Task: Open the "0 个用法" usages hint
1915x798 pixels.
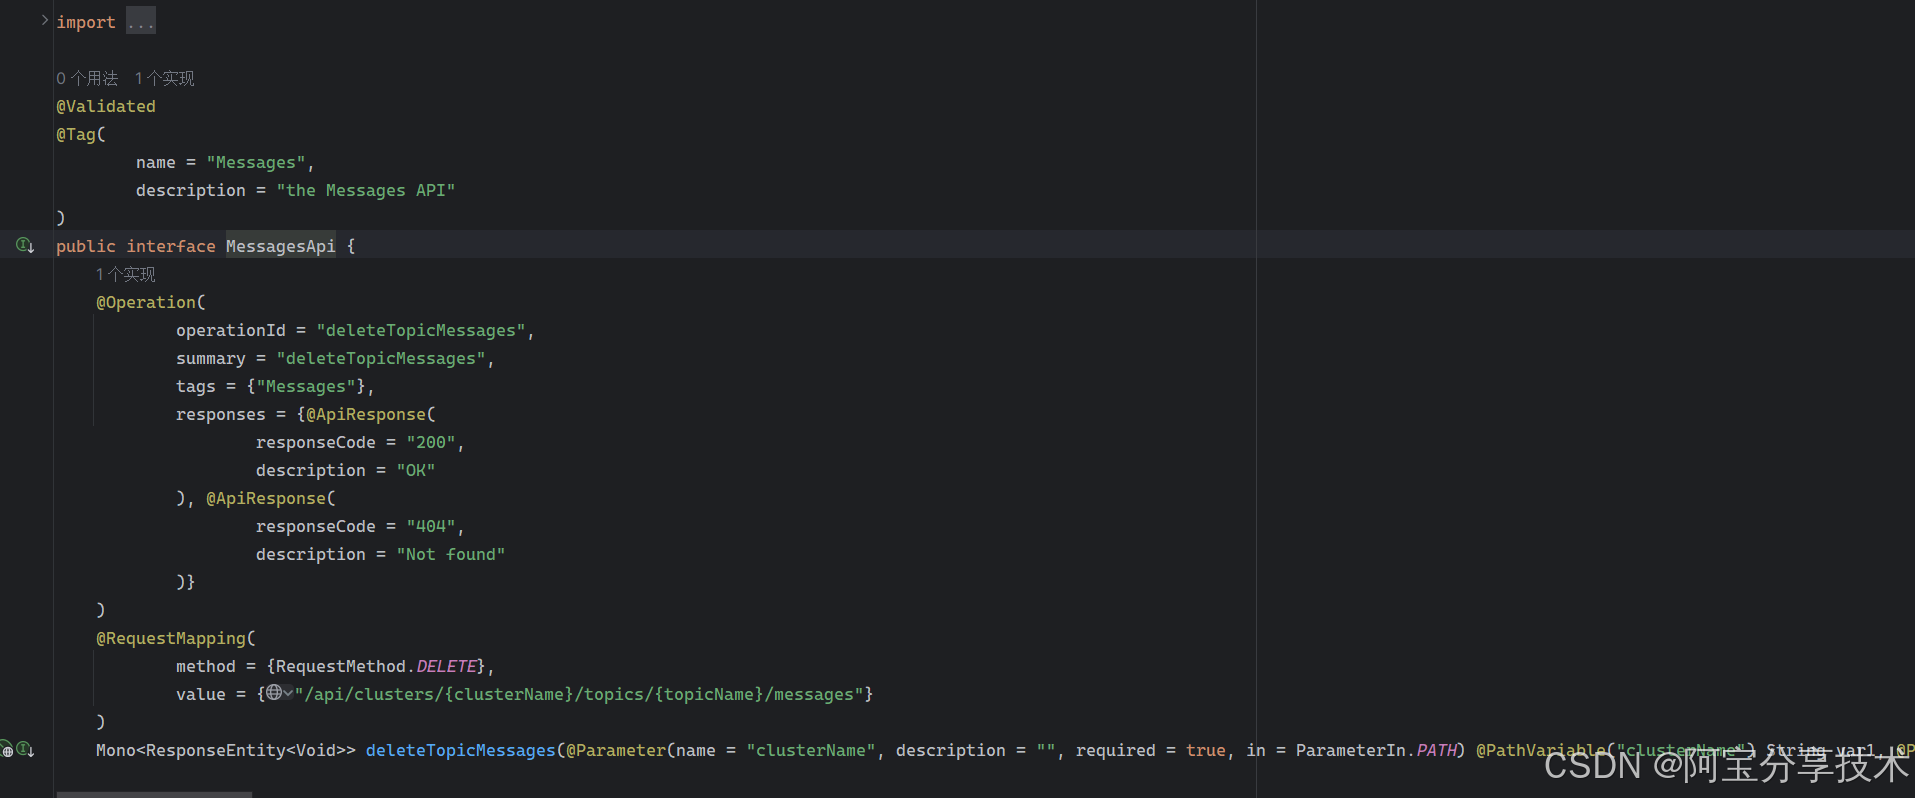Action: pyautogui.click(x=87, y=78)
